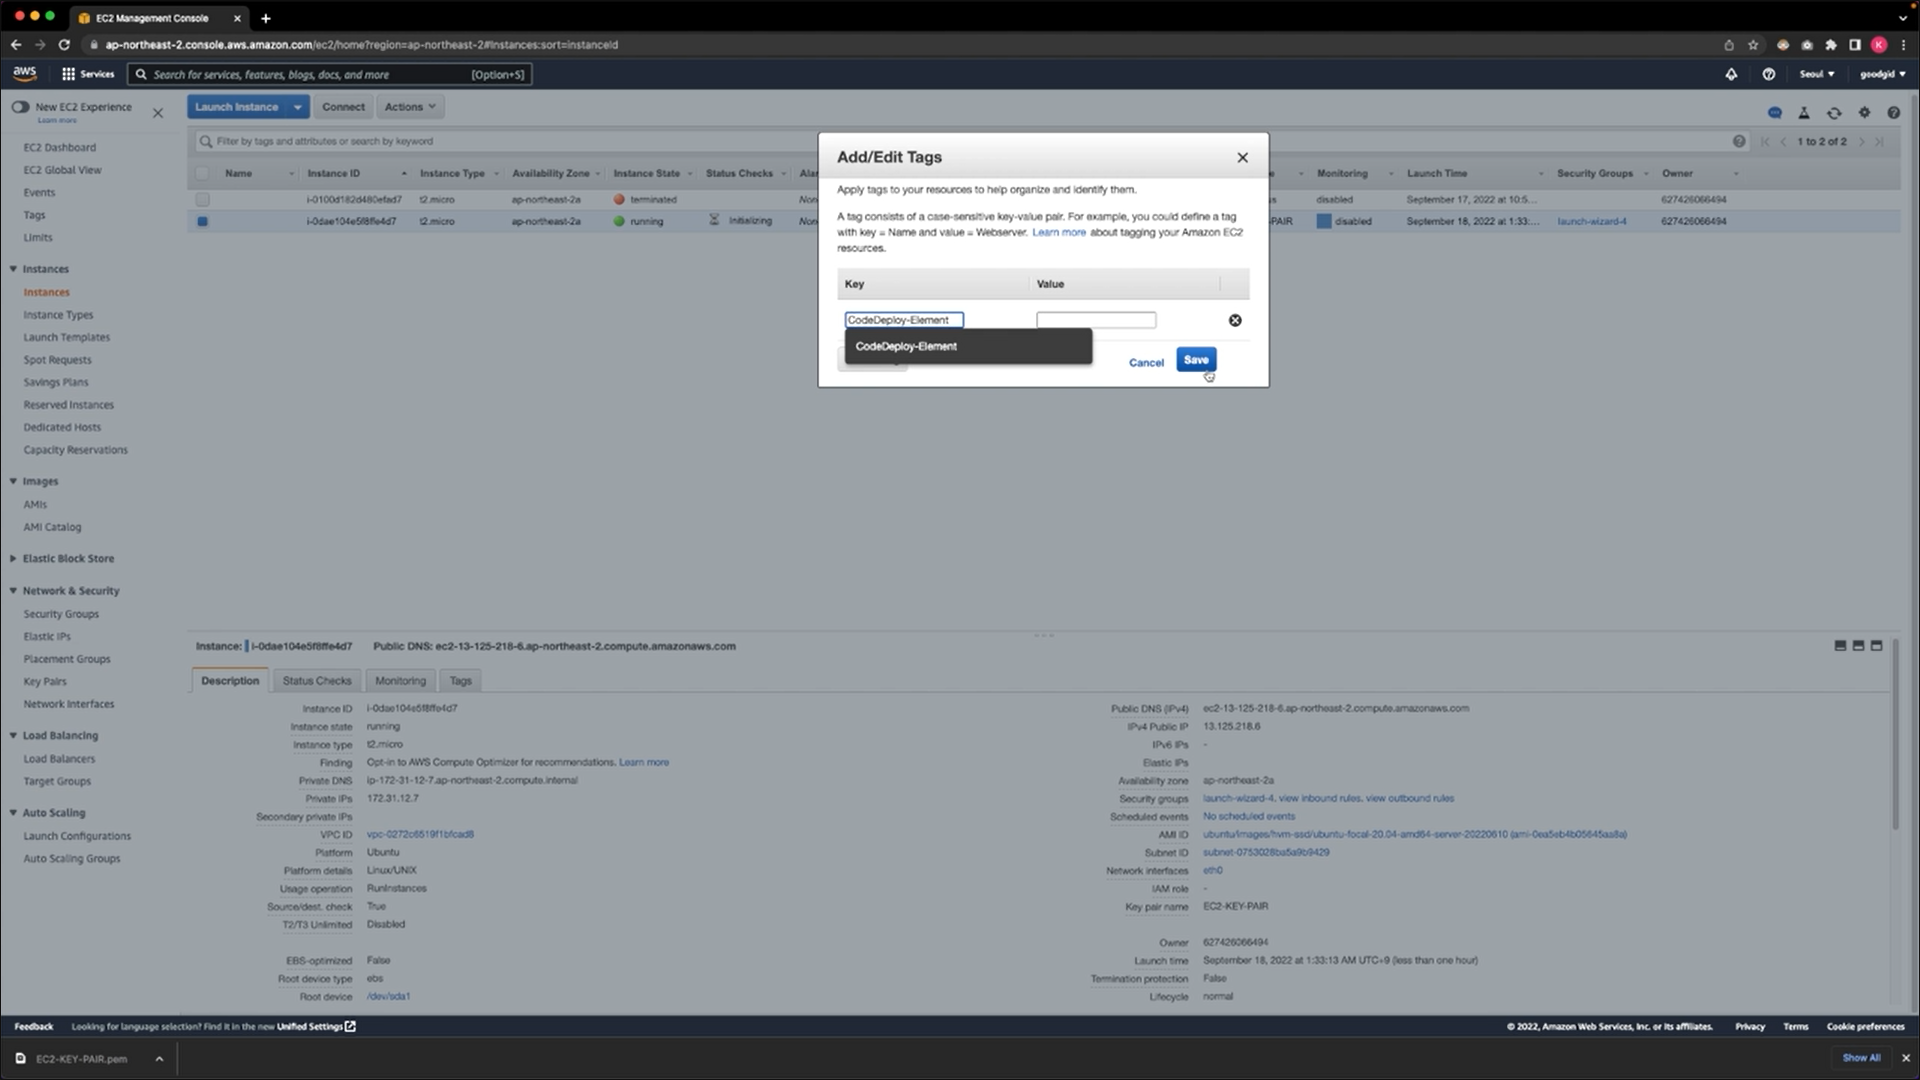Select the running instance checkbox
The height and width of the screenshot is (1080, 1920).
click(203, 222)
